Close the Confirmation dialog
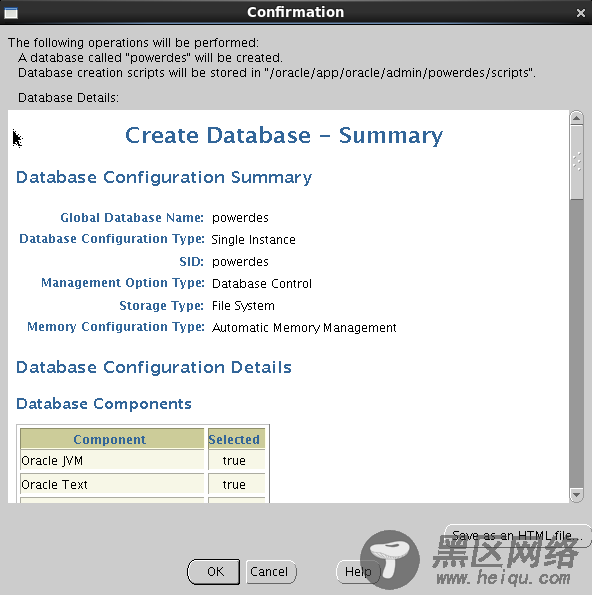Image resolution: width=592 pixels, height=595 pixels. click(581, 13)
